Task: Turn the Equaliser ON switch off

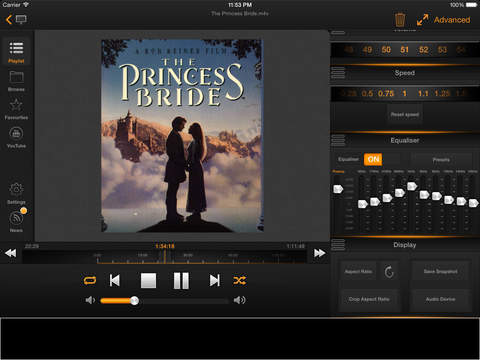Action: tap(382, 159)
